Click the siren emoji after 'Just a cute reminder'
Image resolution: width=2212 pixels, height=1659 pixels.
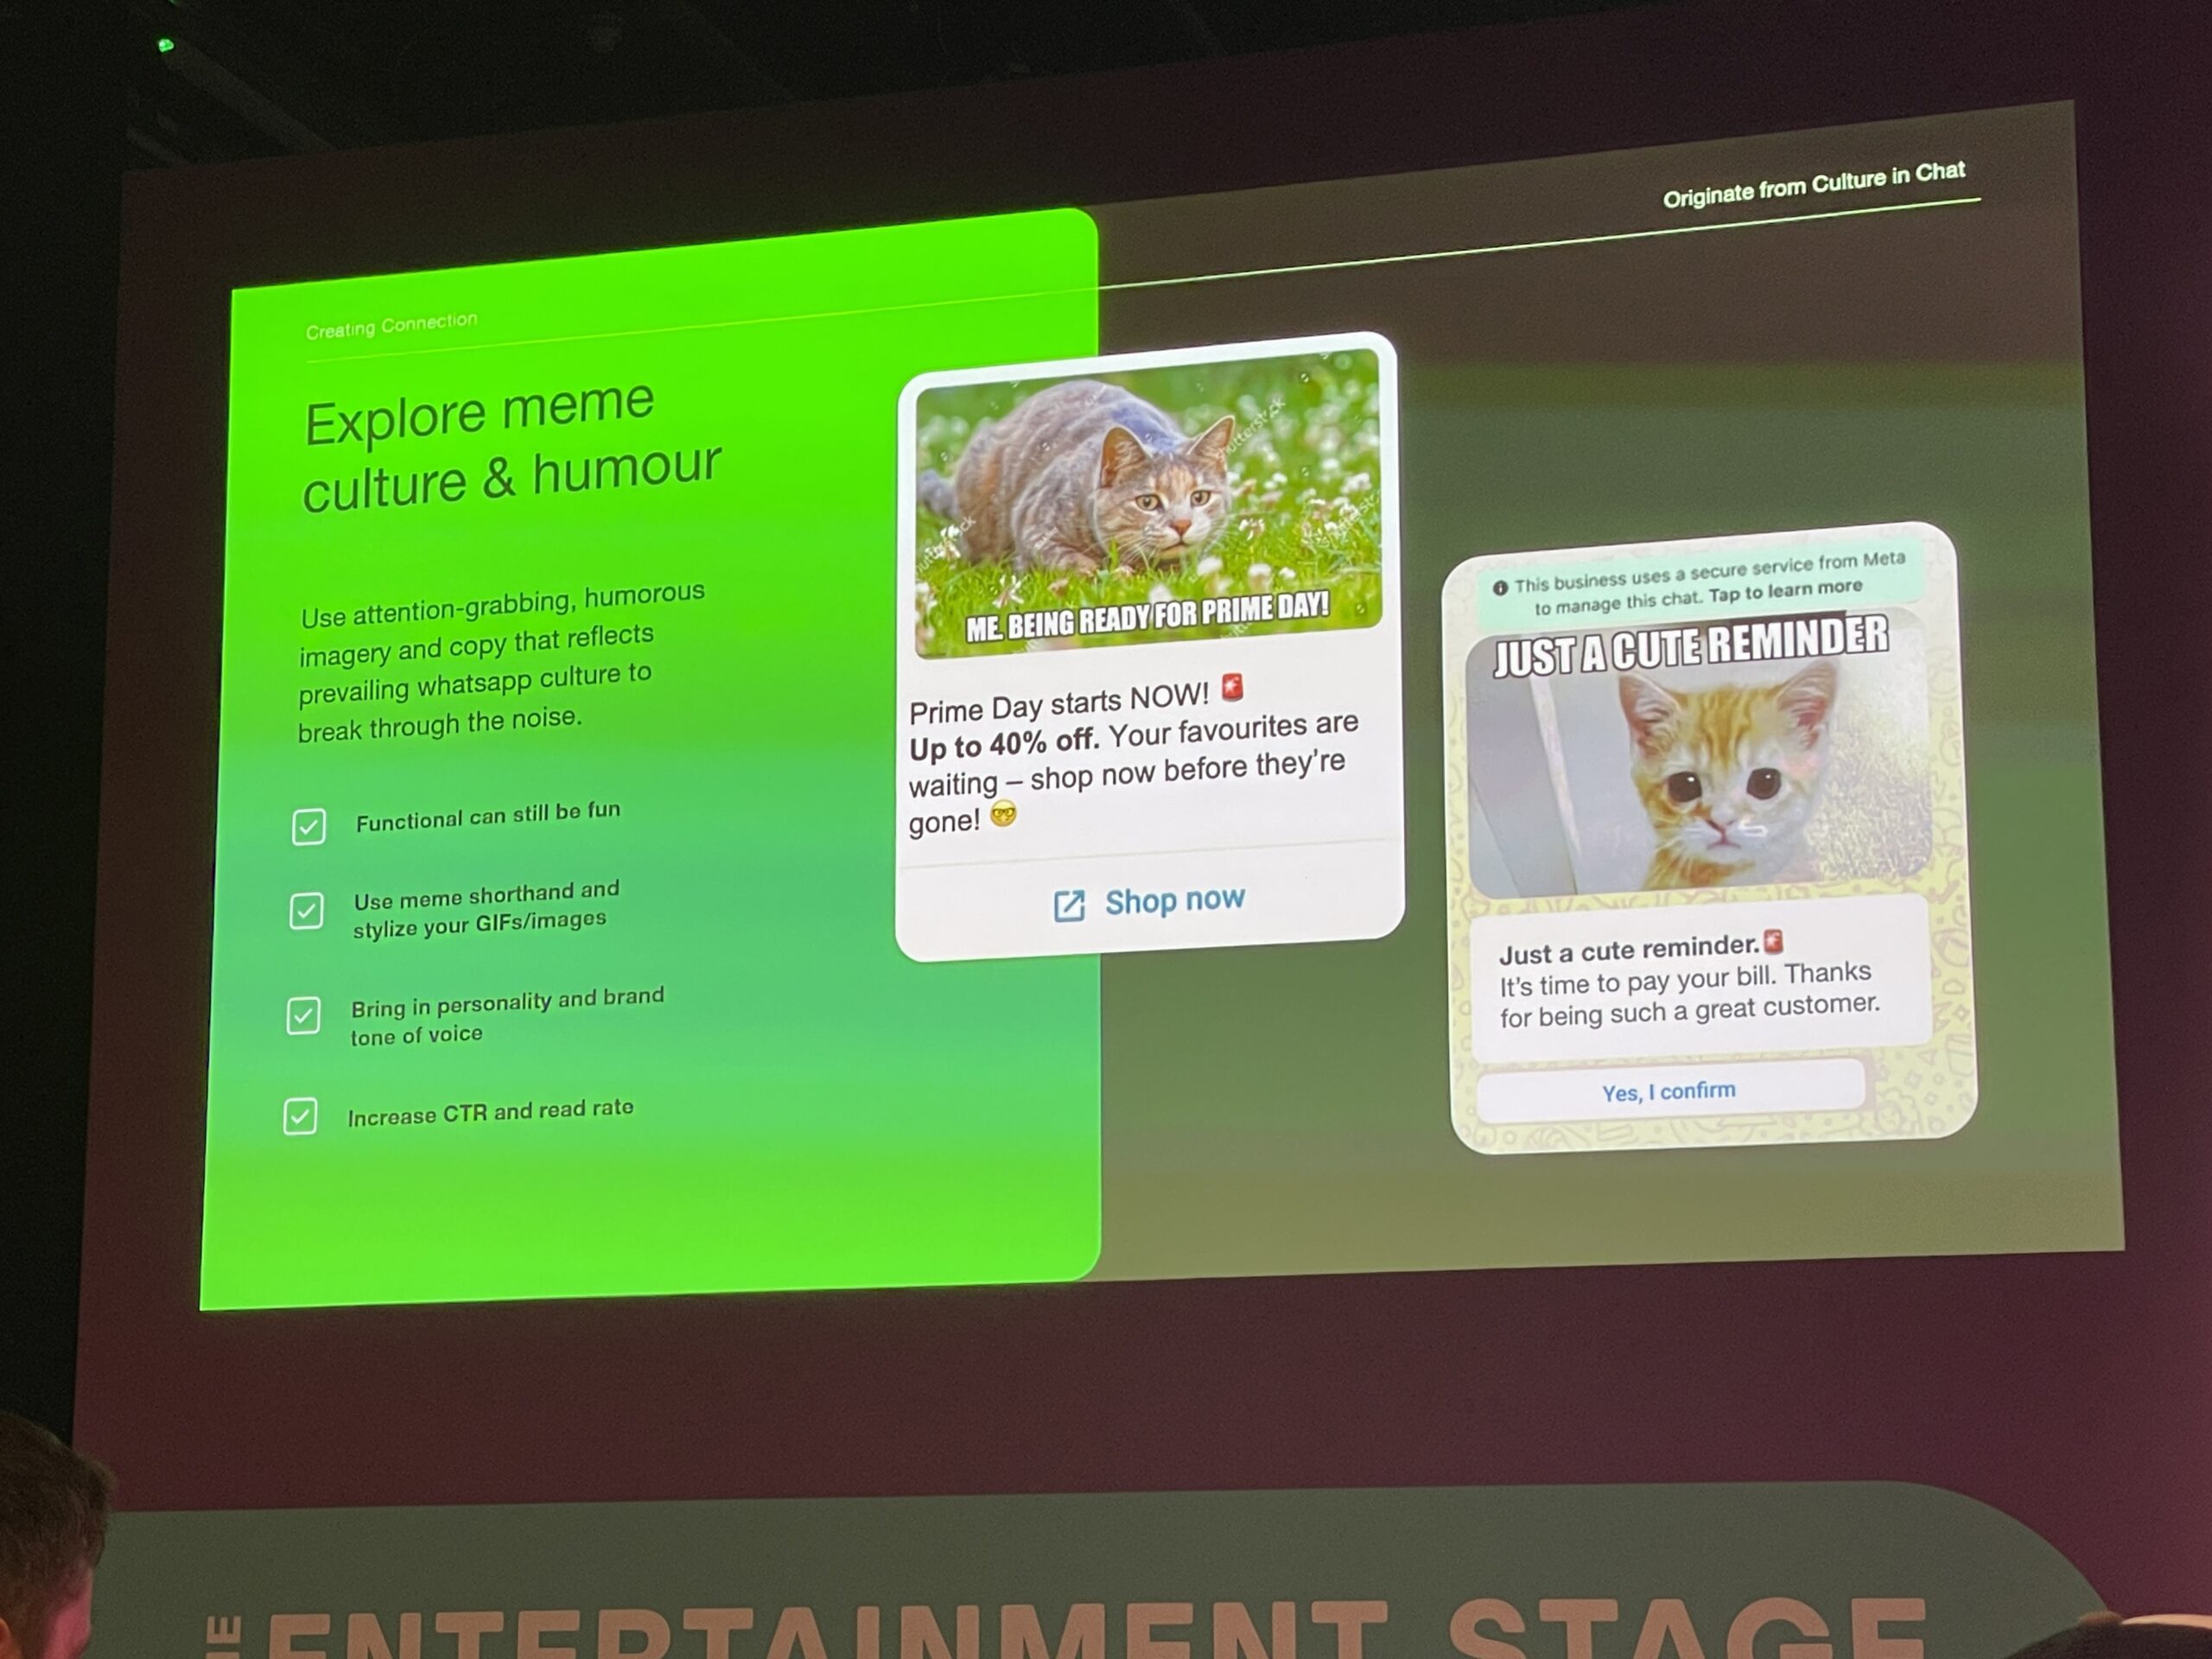[x=1773, y=941]
